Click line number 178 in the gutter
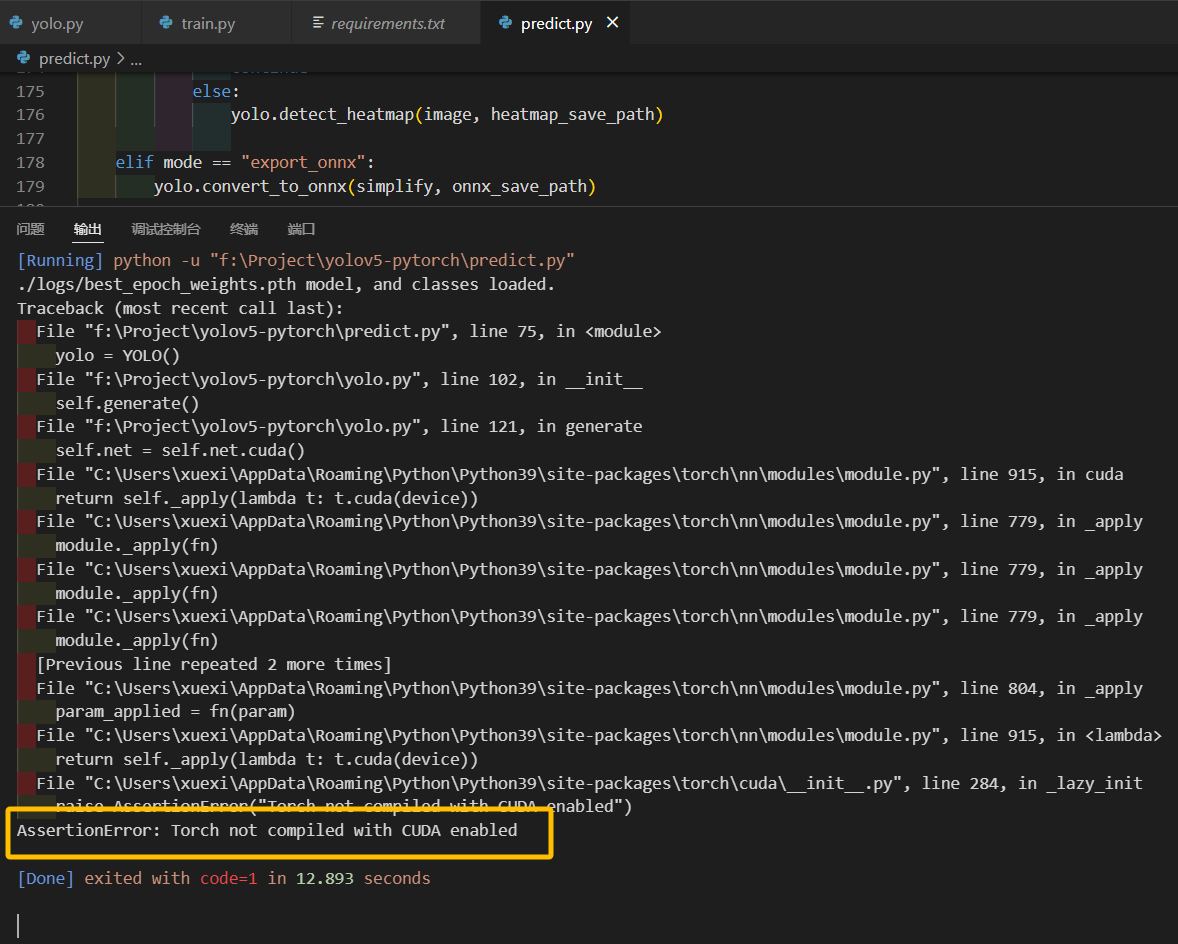 (31, 162)
